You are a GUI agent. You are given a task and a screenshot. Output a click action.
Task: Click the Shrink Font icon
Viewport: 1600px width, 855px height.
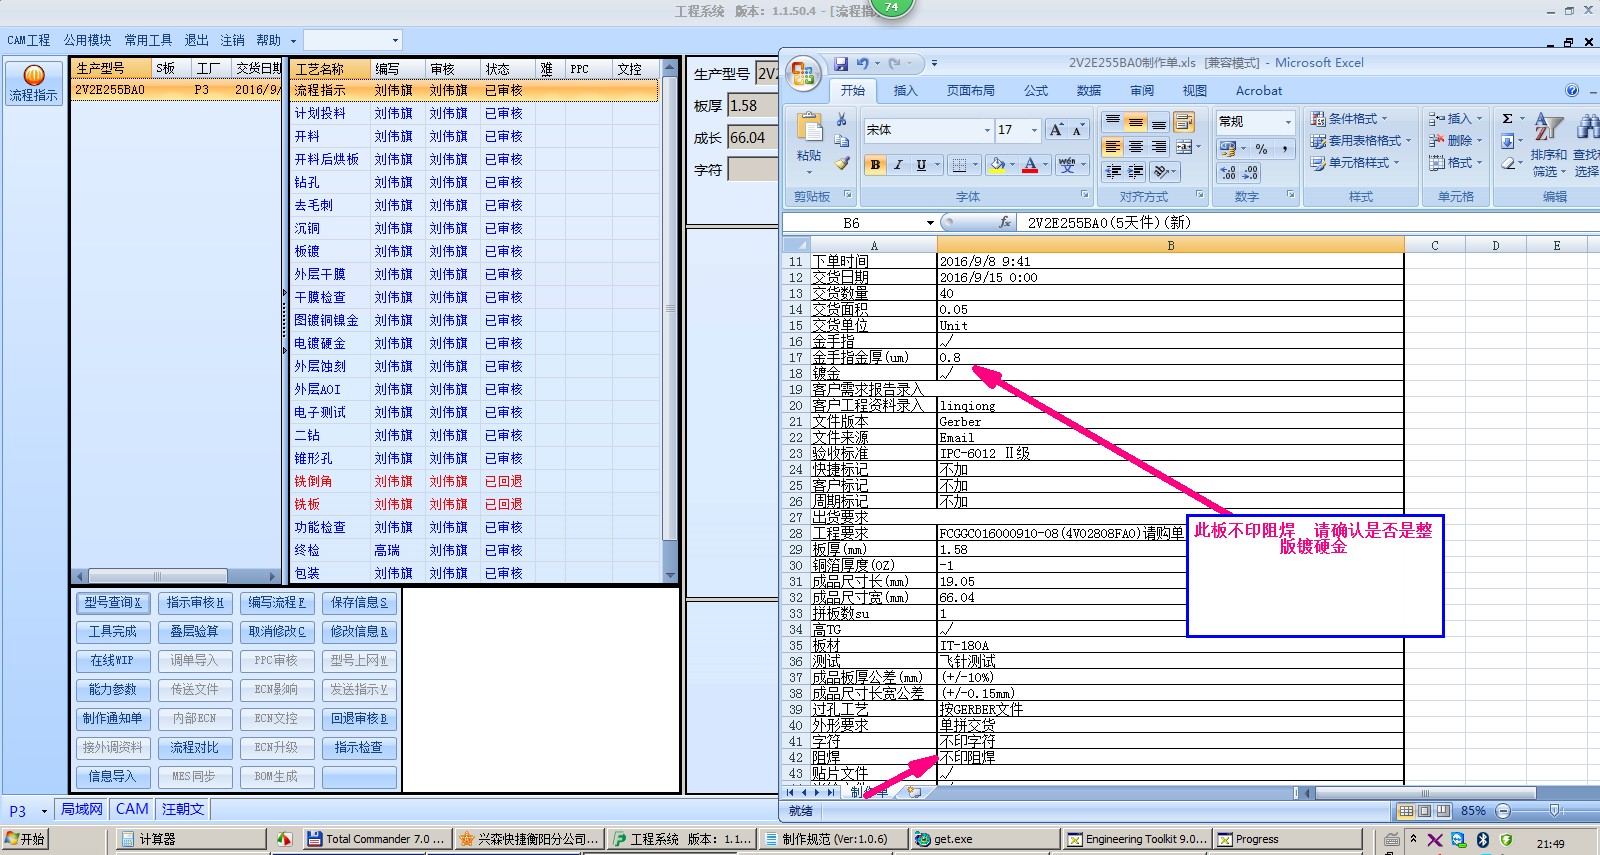[1077, 130]
